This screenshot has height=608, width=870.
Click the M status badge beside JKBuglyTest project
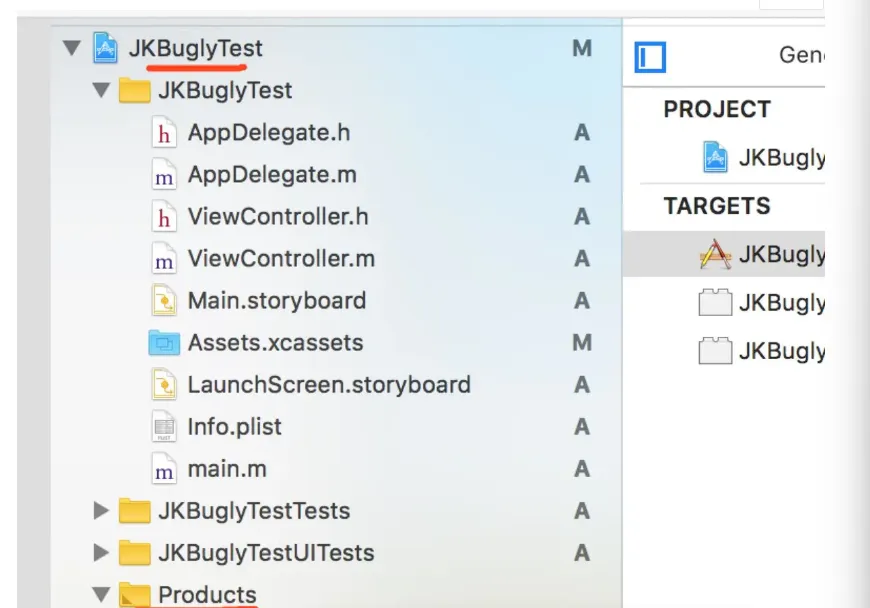(x=582, y=48)
